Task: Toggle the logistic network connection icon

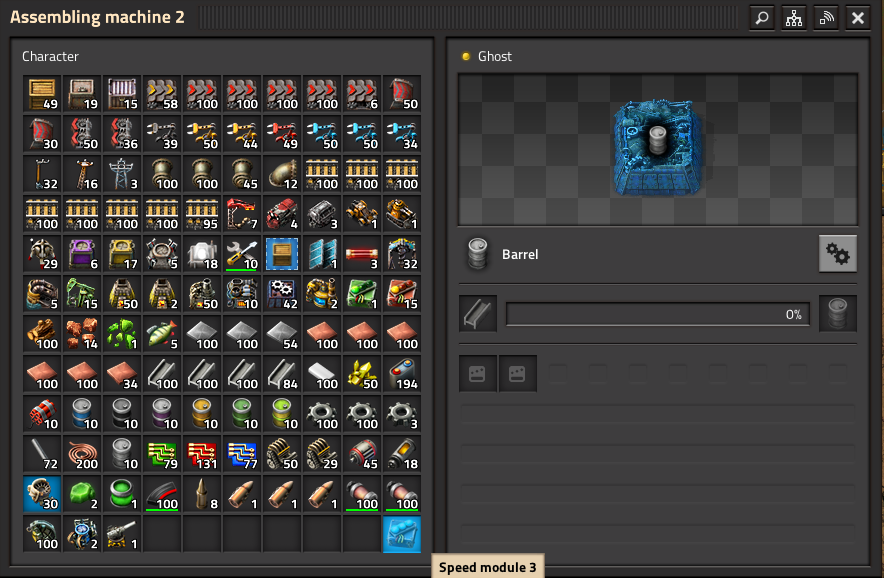Action: coord(826,18)
